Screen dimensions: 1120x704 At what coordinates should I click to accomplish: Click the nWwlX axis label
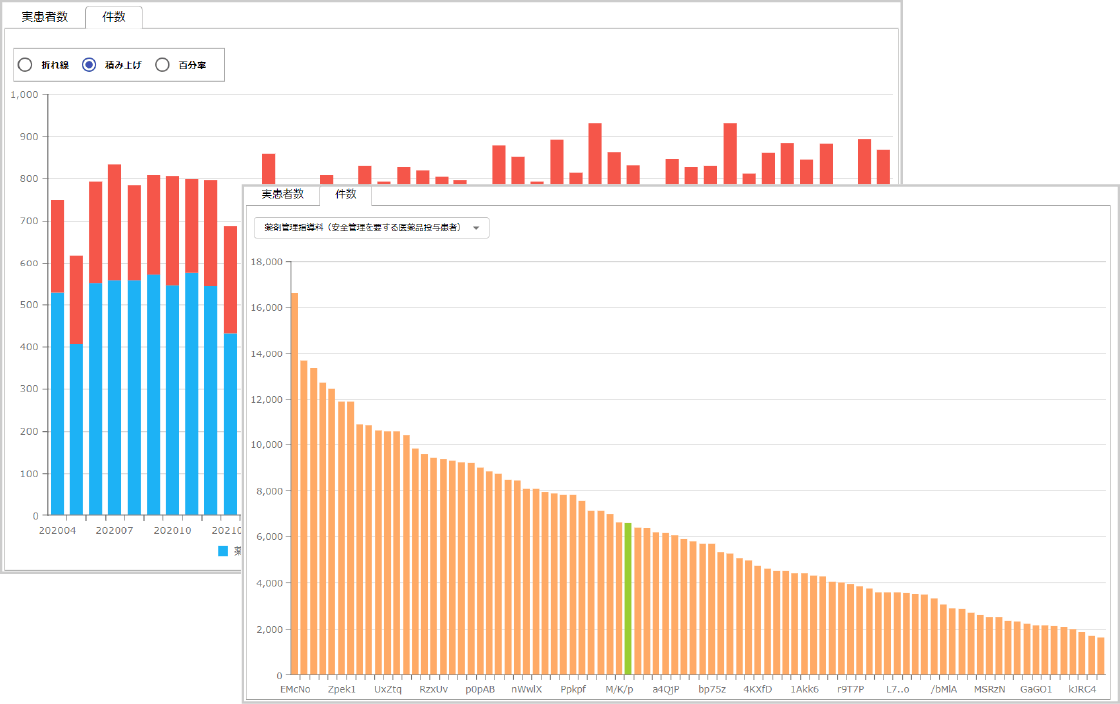(x=526, y=690)
